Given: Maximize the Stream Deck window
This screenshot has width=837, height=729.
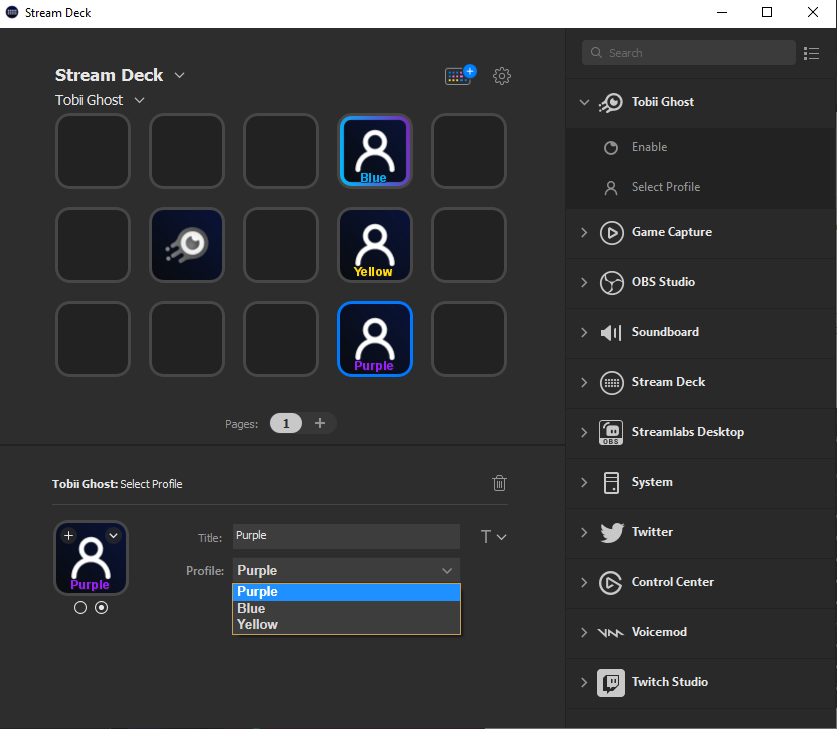Looking at the screenshot, I should 767,12.
